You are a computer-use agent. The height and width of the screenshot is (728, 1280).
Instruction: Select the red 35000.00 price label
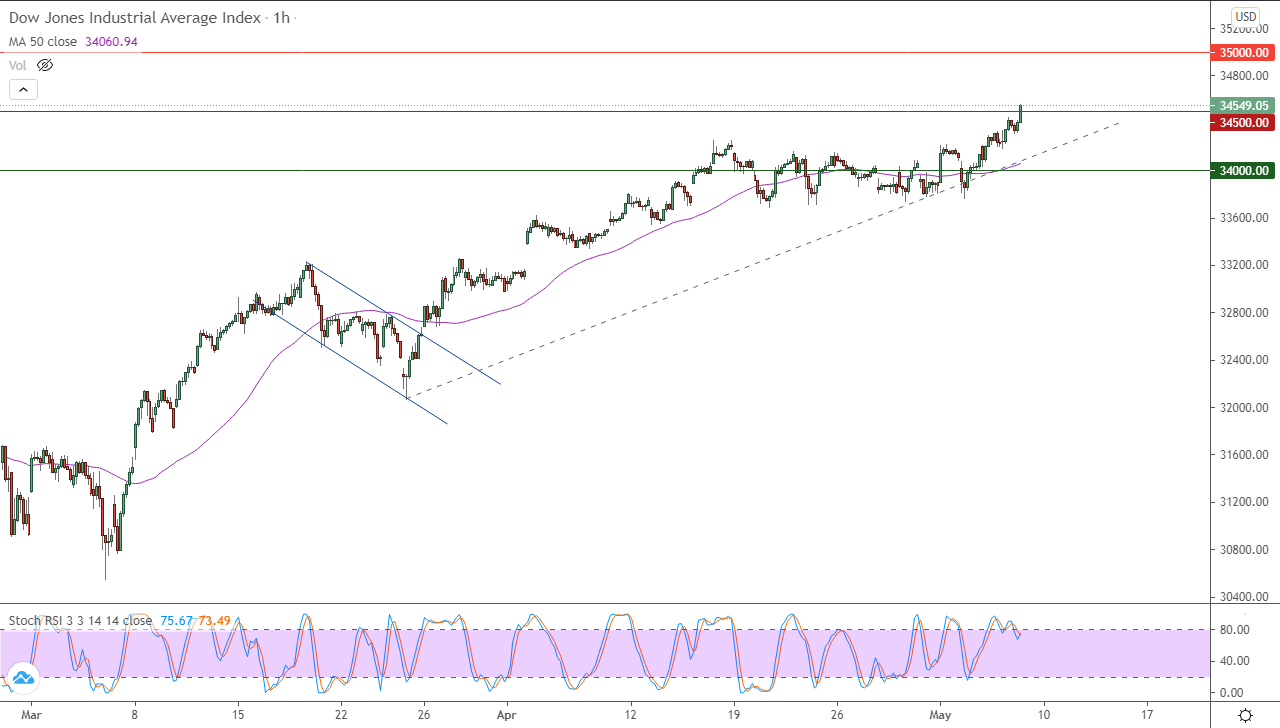click(1244, 52)
